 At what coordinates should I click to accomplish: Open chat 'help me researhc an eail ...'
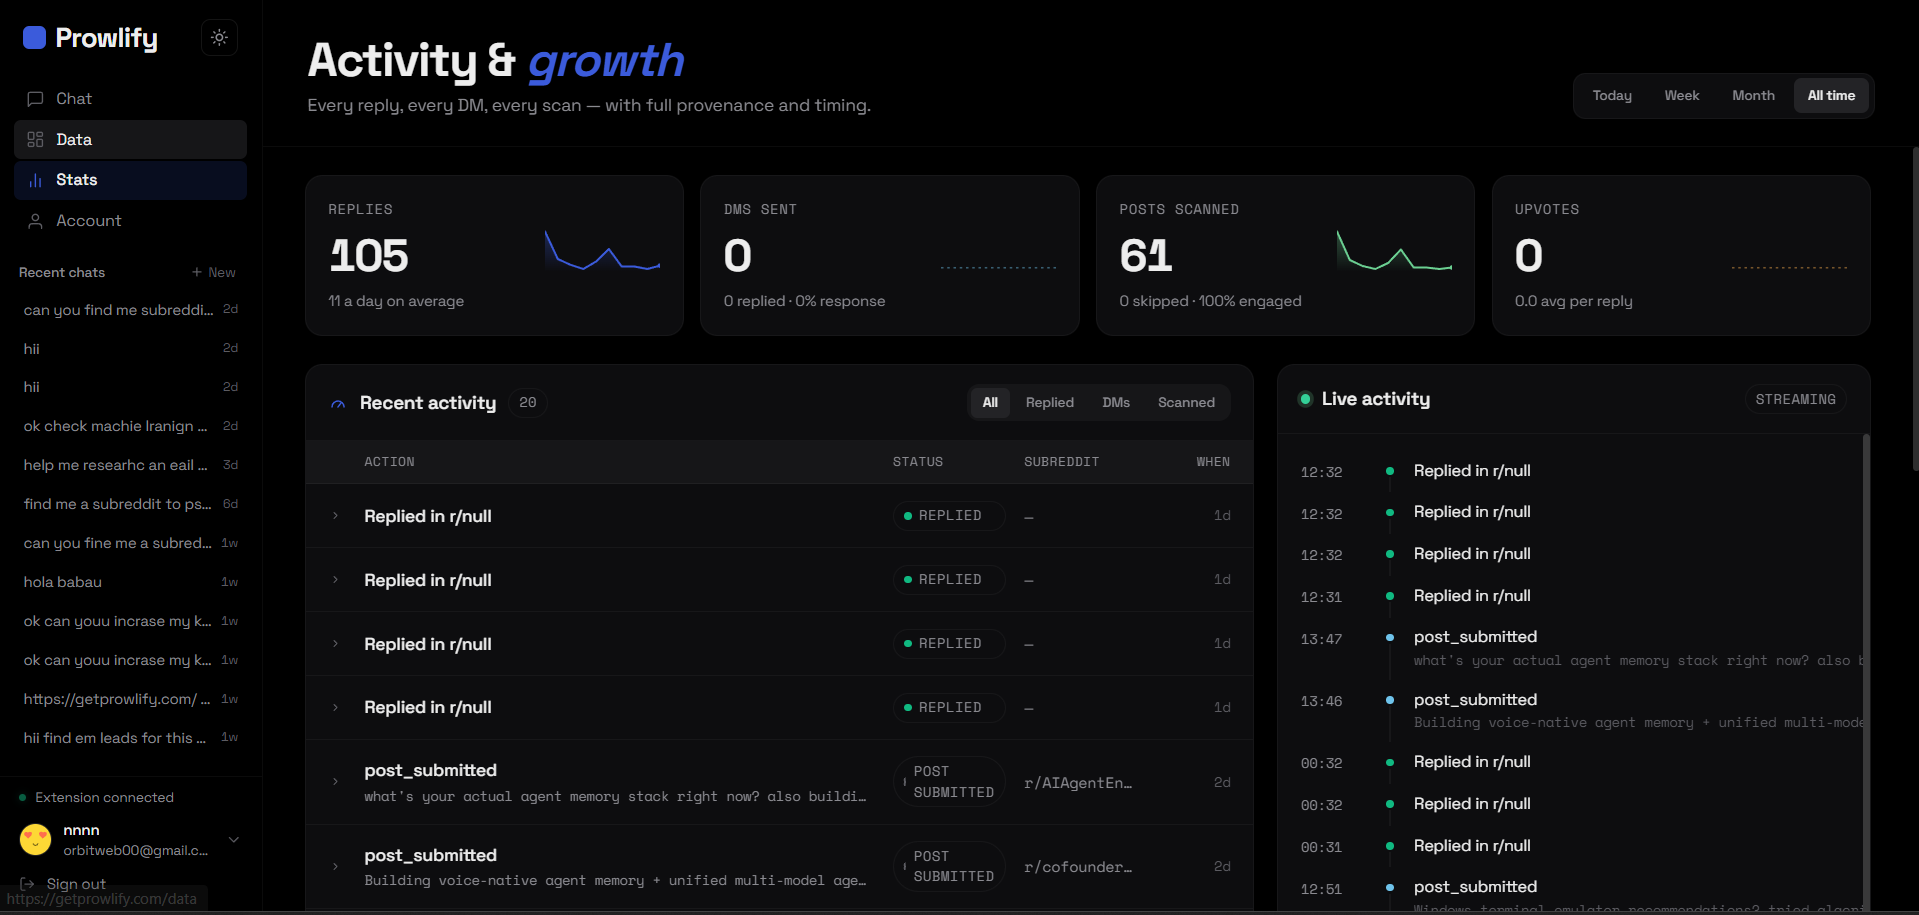(130, 465)
